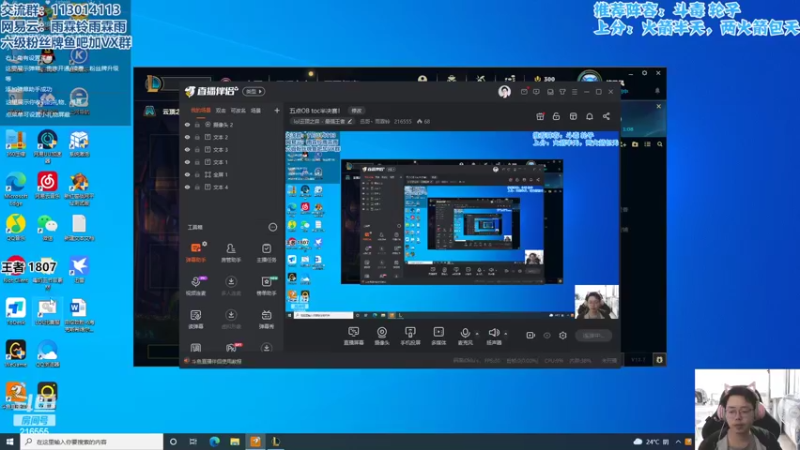
Task: Click the record video icon near settings gear
Action: point(531,335)
